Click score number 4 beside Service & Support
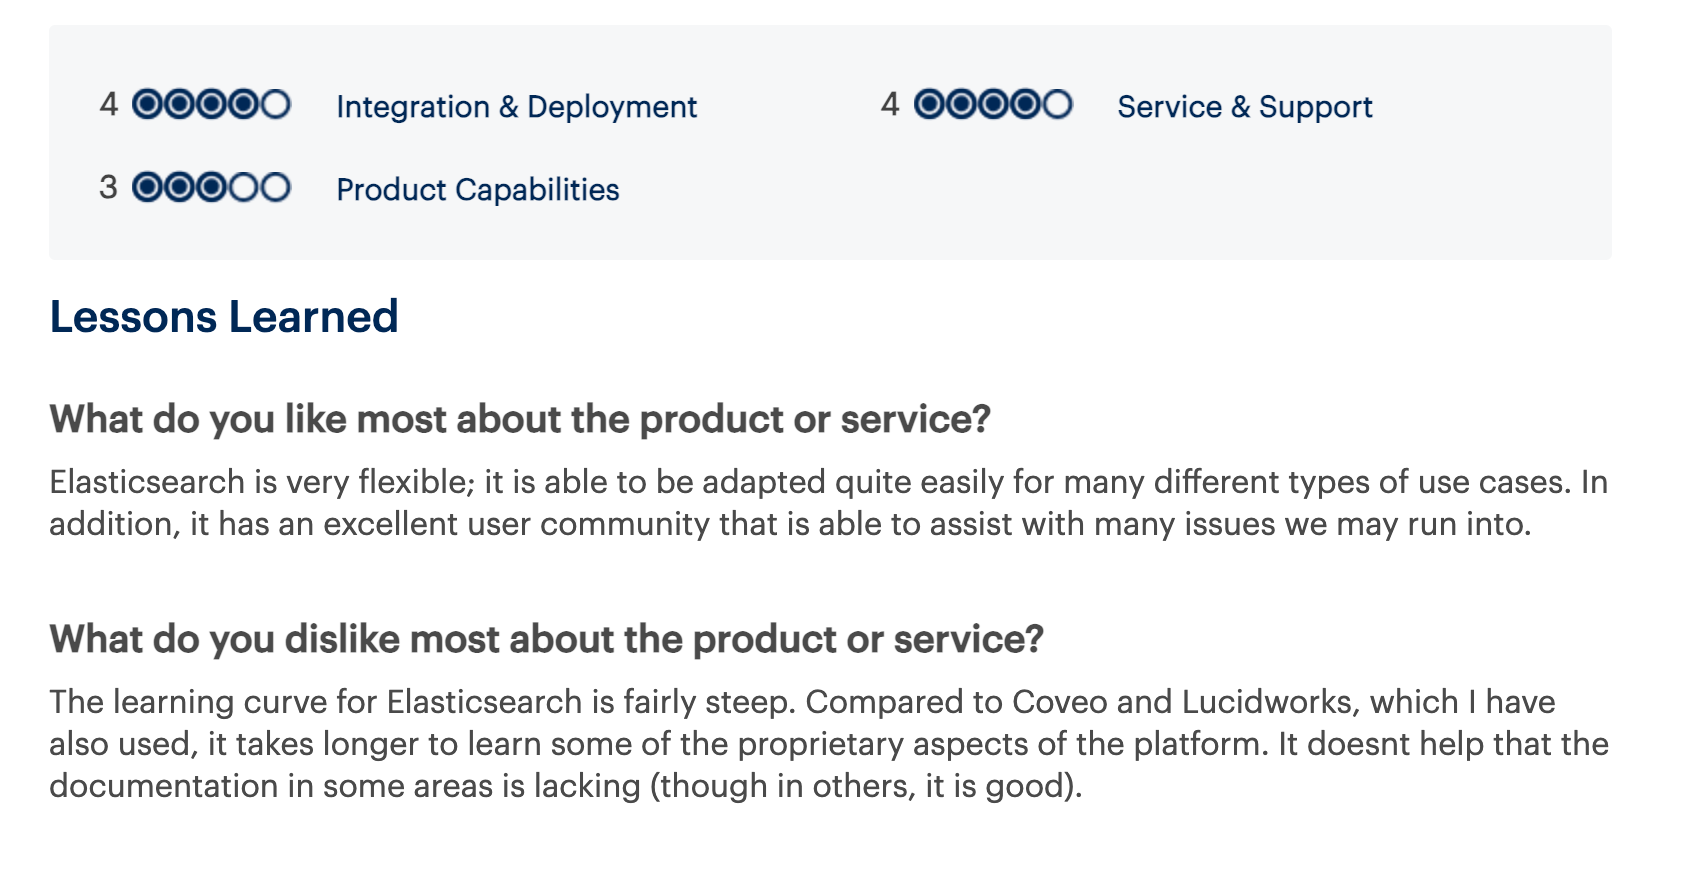Screen dimensions: 1698x874 (889, 104)
